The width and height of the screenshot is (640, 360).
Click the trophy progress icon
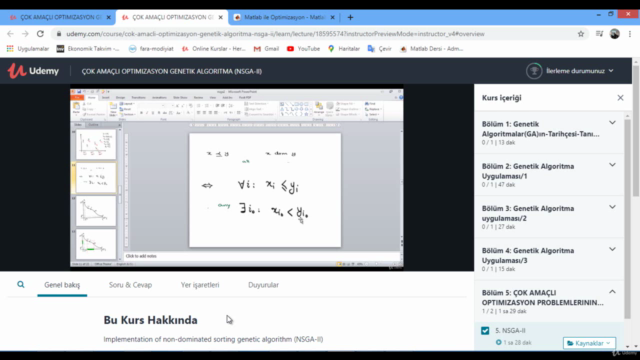534,71
